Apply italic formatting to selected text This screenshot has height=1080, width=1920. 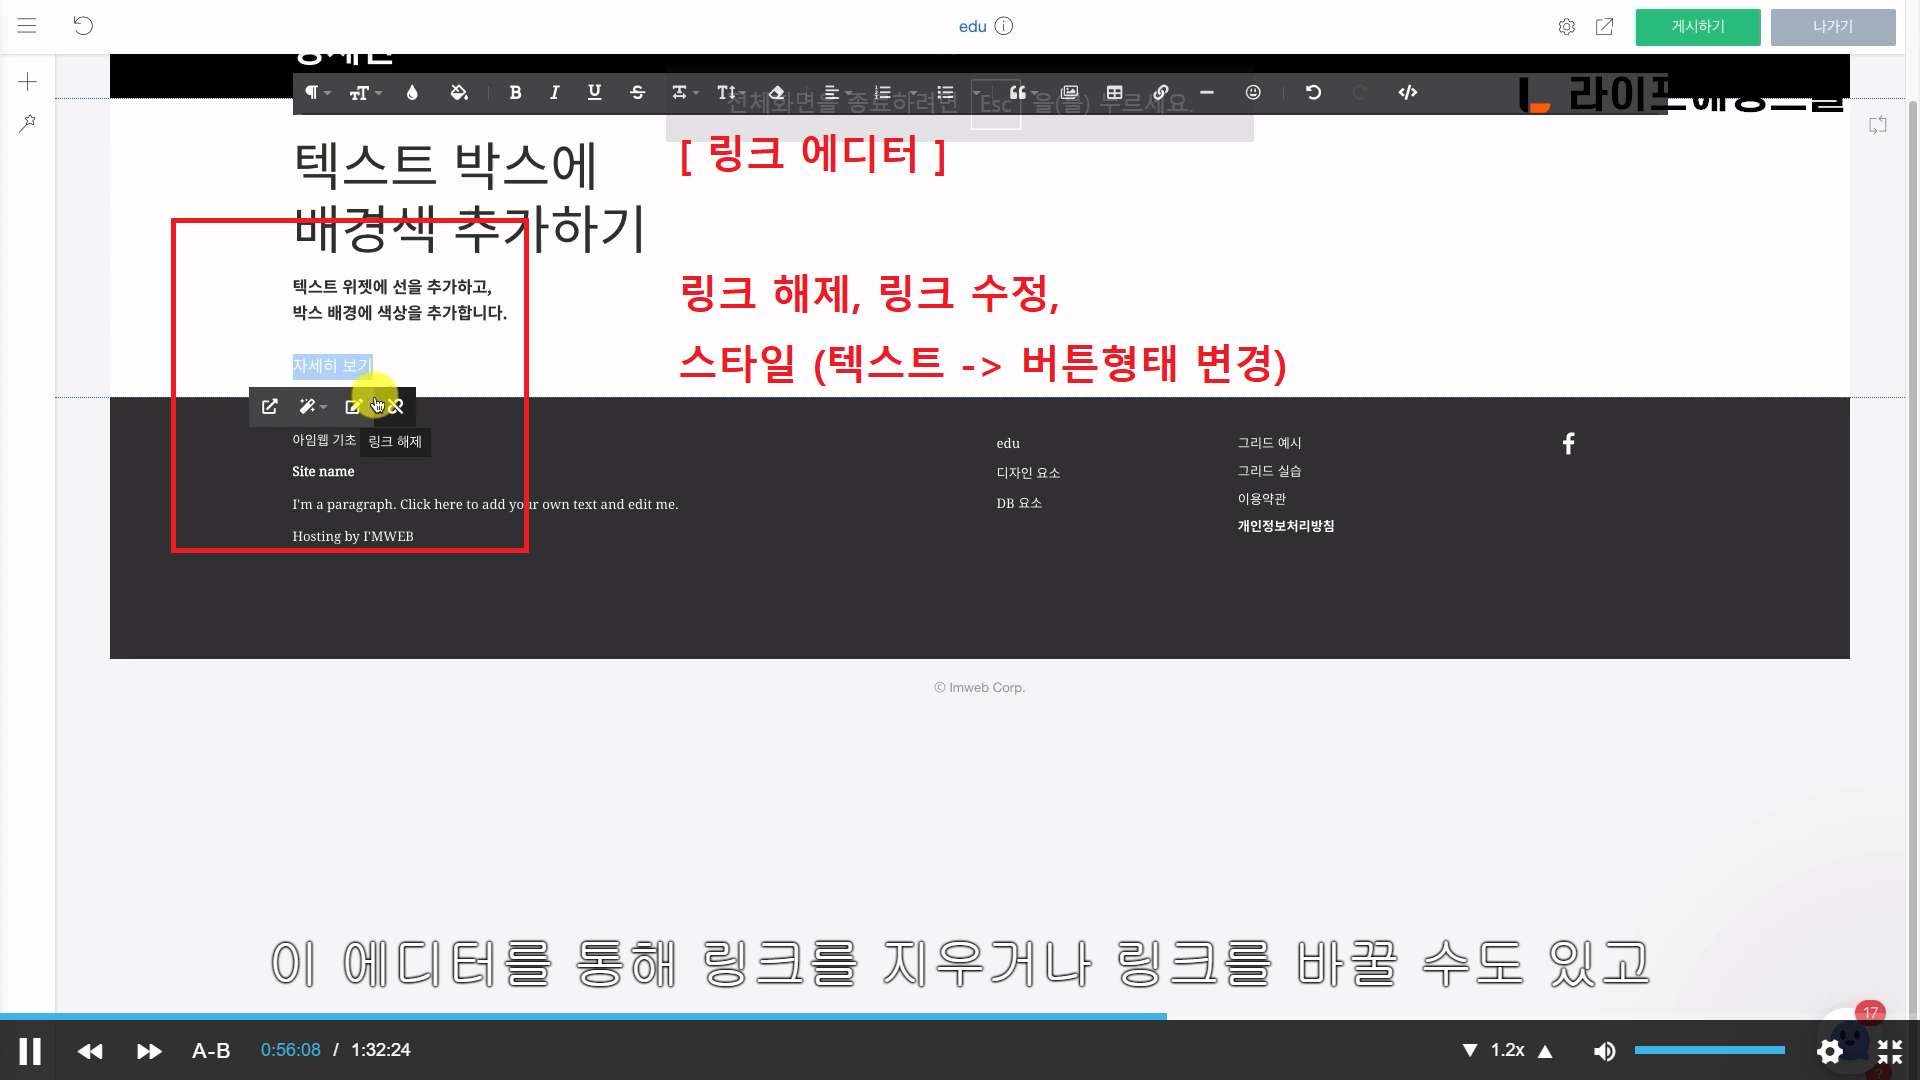[x=554, y=93]
